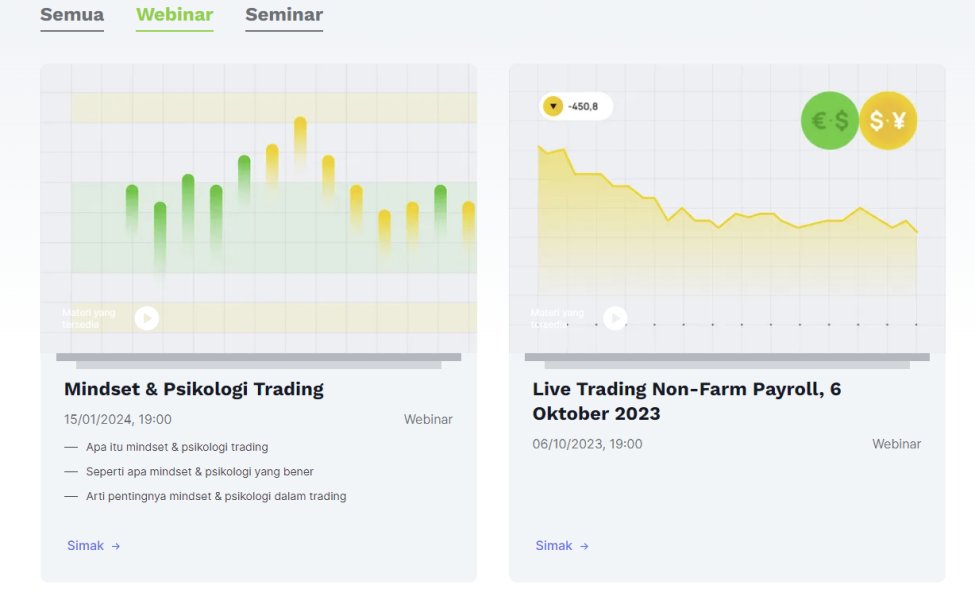This screenshot has height=600, width=975.
Task: Open the Seminar tab
Action: click(283, 15)
